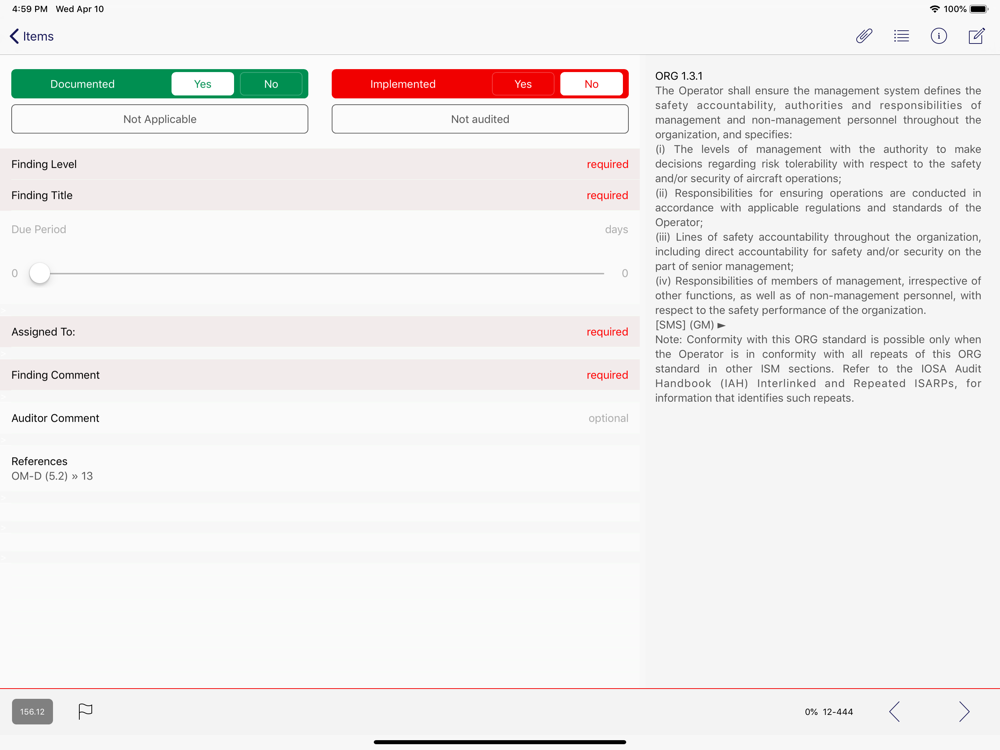
Task: Check the Wi-Fi status icon
Action: (x=935, y=9)
